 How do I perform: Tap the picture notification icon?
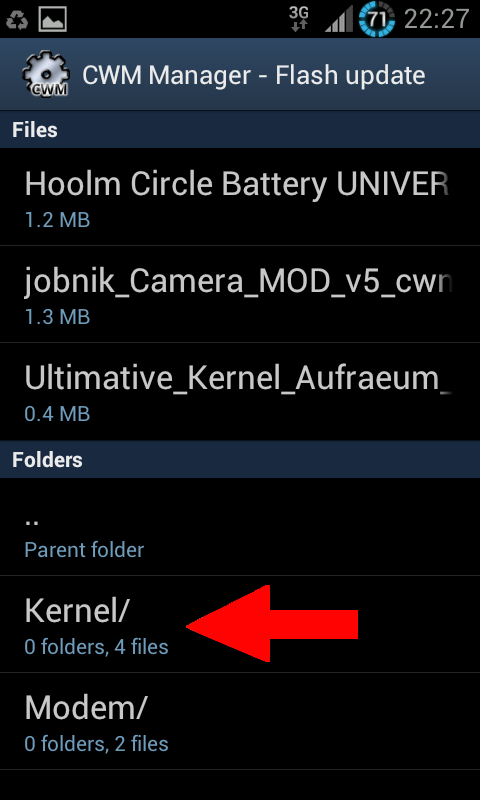tap(53, 19)
